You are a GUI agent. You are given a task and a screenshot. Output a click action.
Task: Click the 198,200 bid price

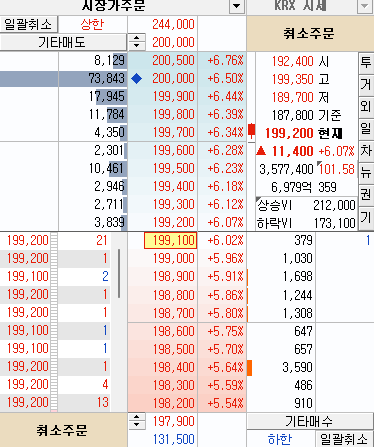[x=173, y=403]
